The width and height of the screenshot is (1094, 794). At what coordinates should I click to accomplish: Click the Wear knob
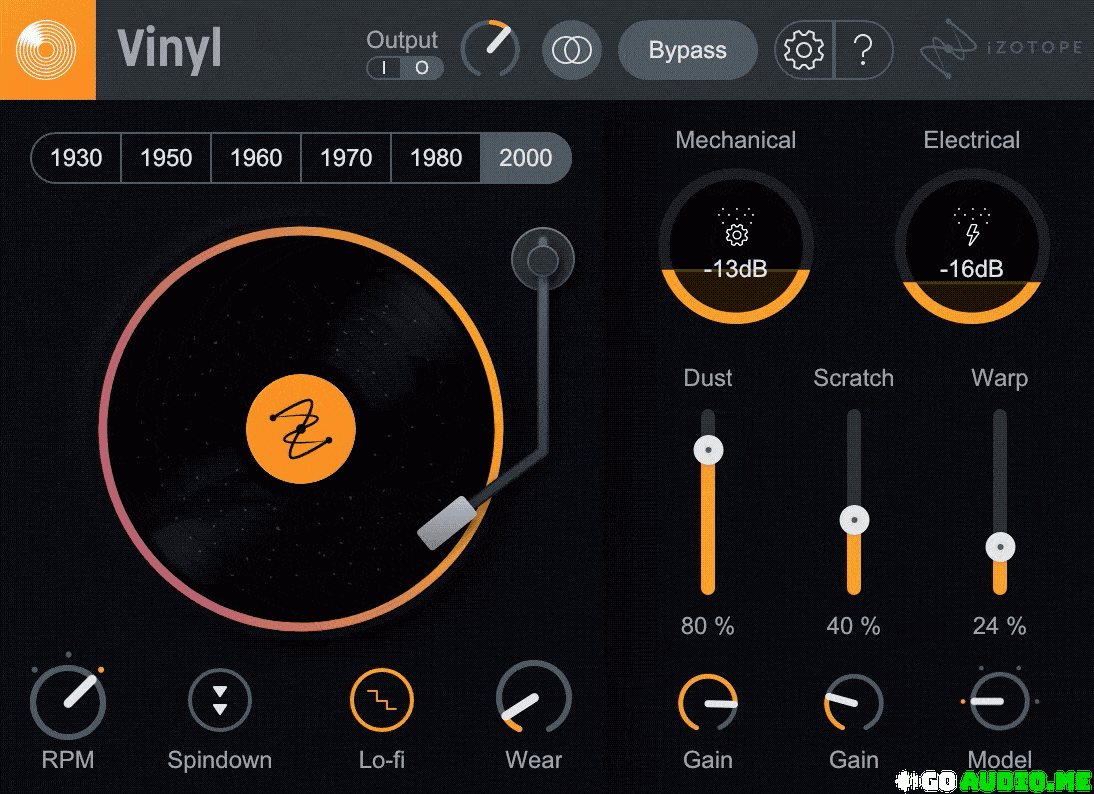pos(534,700)
